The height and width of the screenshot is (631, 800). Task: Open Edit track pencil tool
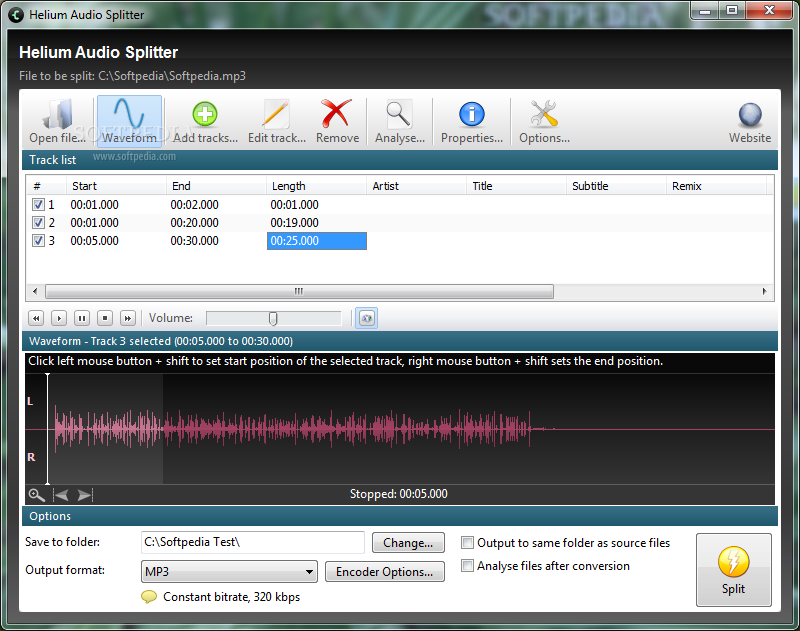(x=277, y=121)
